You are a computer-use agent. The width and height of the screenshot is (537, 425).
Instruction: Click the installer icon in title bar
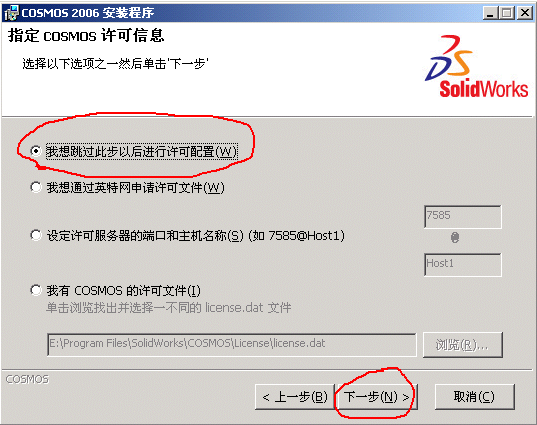click(11, 13)
